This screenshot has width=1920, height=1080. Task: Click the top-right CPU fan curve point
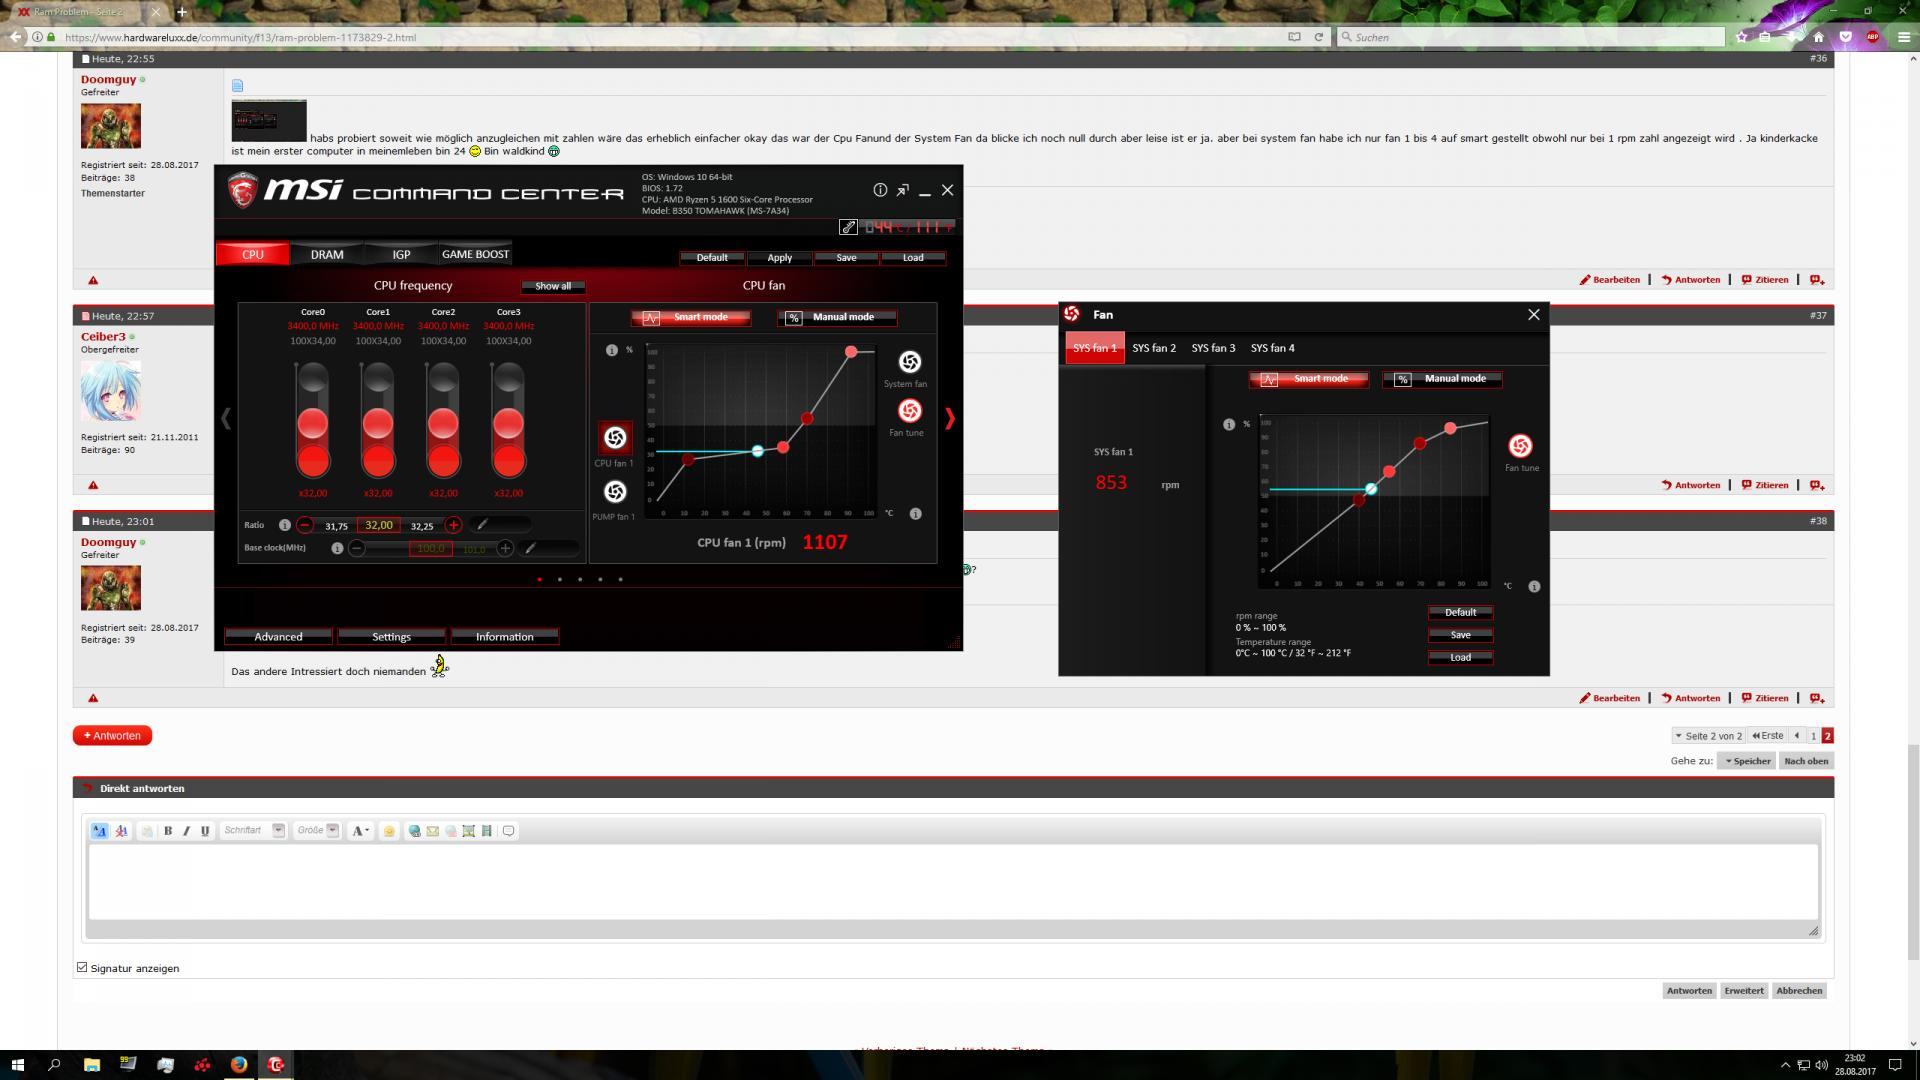tap(851, 352)
